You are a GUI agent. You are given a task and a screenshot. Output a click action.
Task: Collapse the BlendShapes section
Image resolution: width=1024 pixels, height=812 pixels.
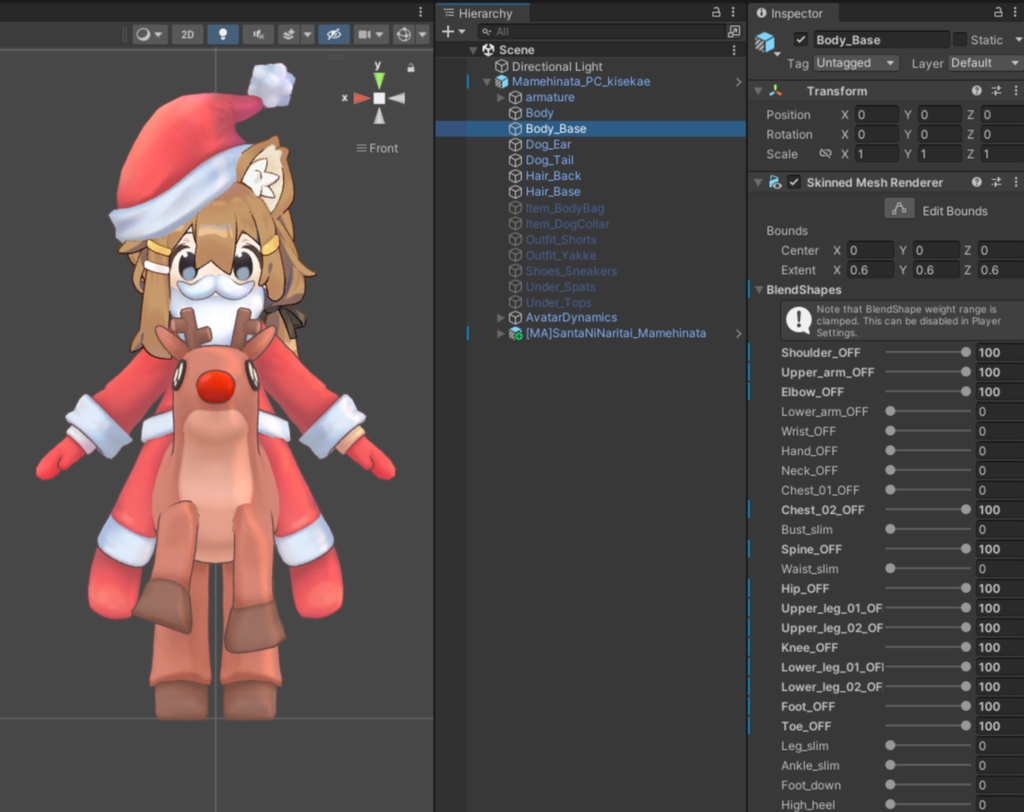coord(759,289)
